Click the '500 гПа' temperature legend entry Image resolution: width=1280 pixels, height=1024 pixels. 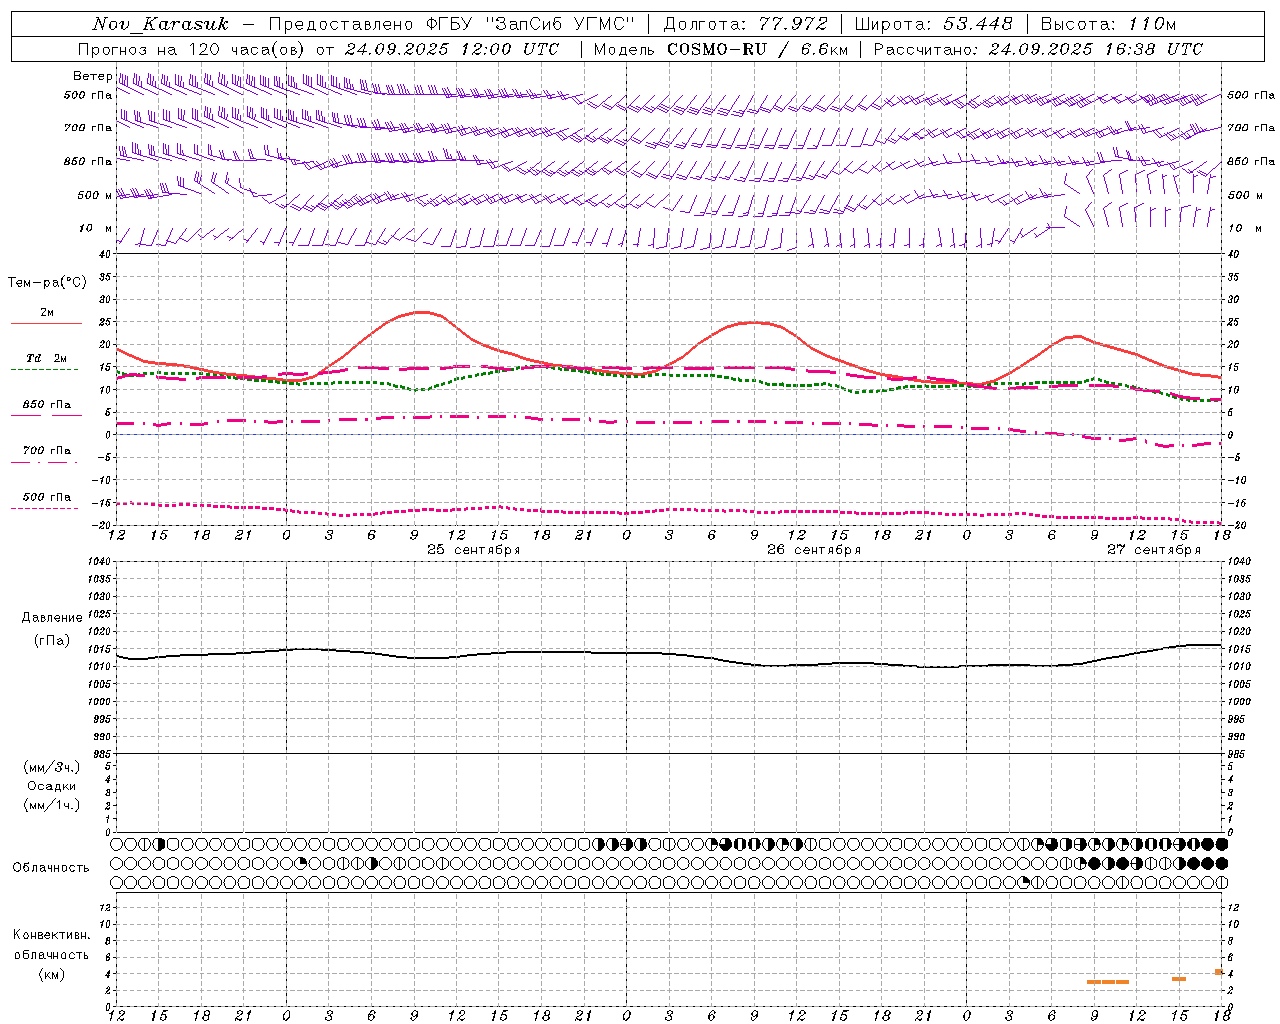tap(47, 497)
